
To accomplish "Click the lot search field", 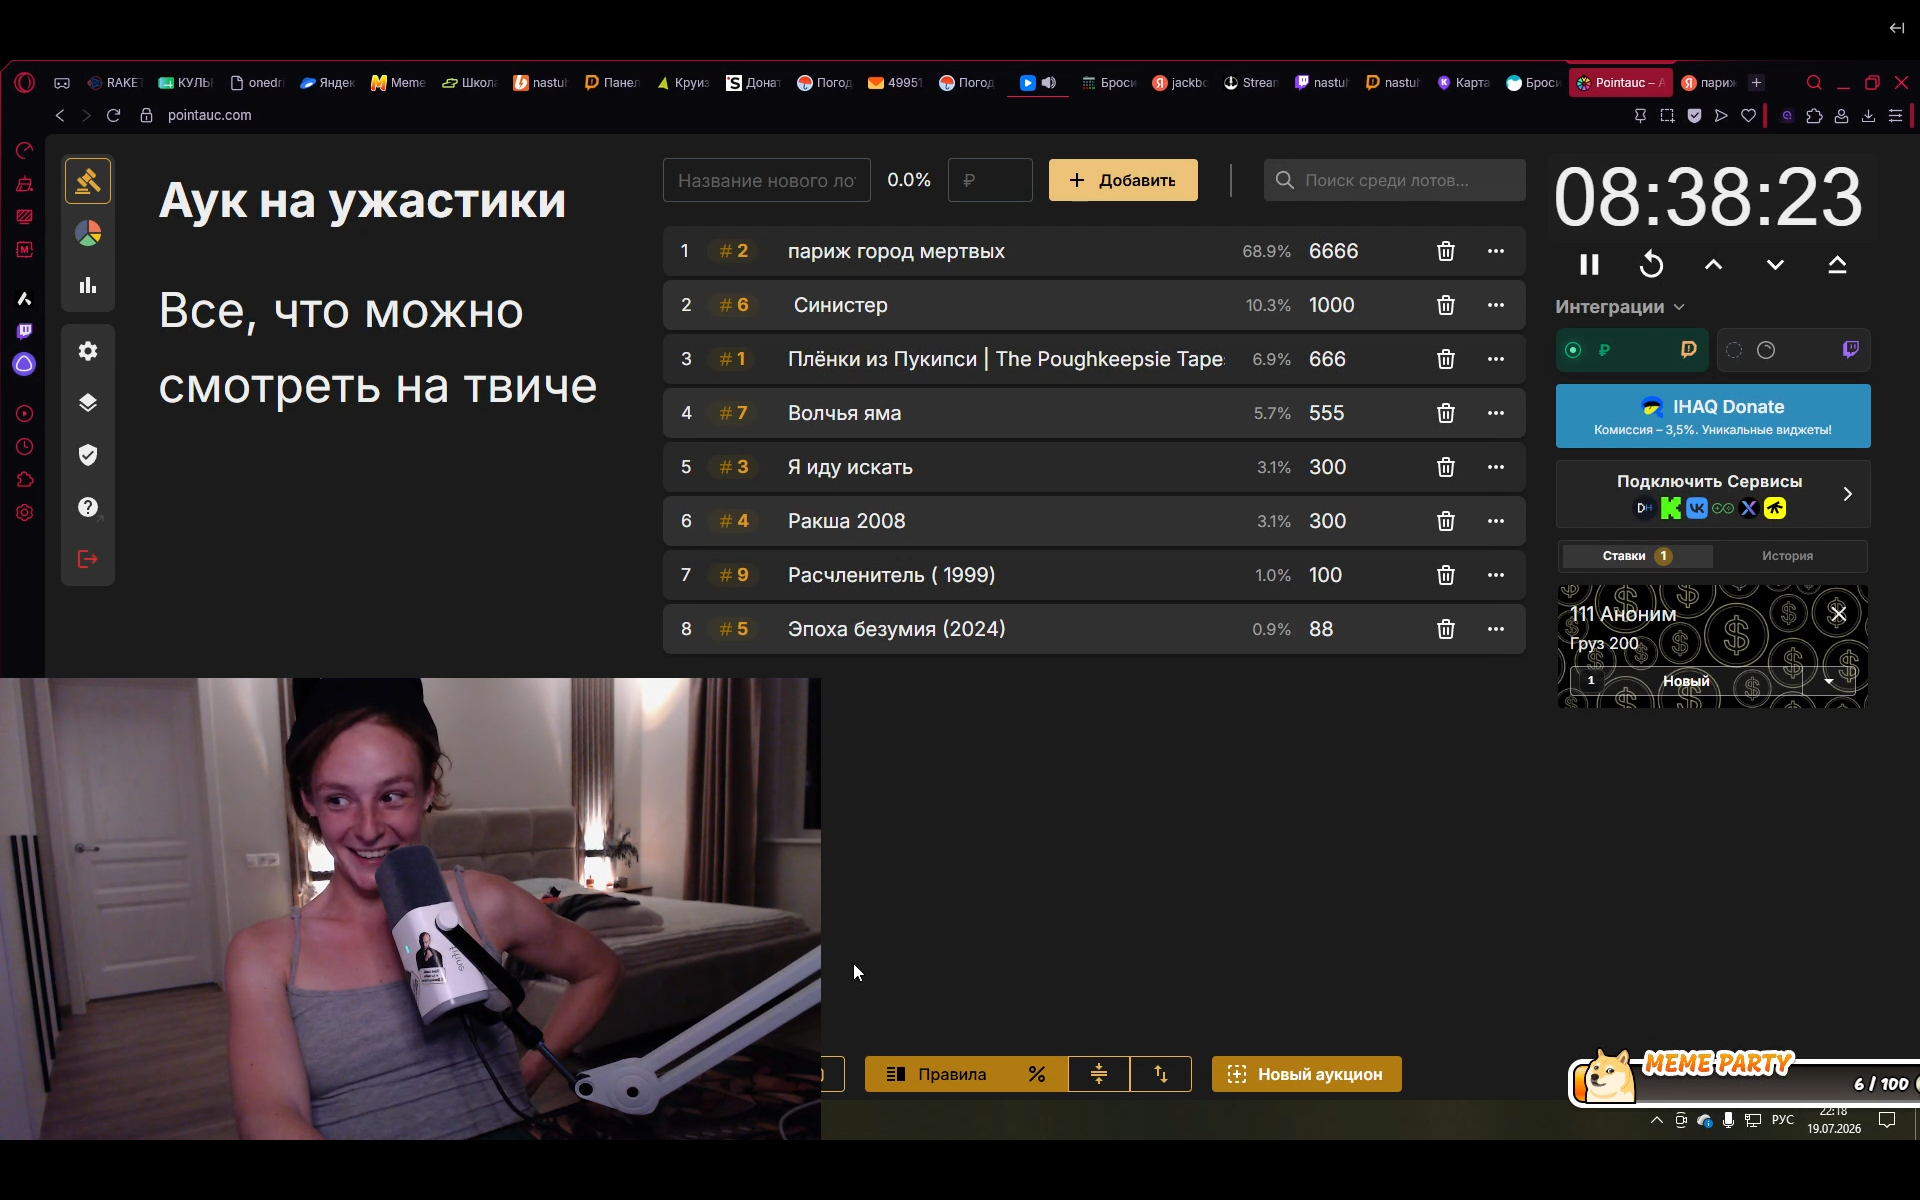I will pos(1395,180).
